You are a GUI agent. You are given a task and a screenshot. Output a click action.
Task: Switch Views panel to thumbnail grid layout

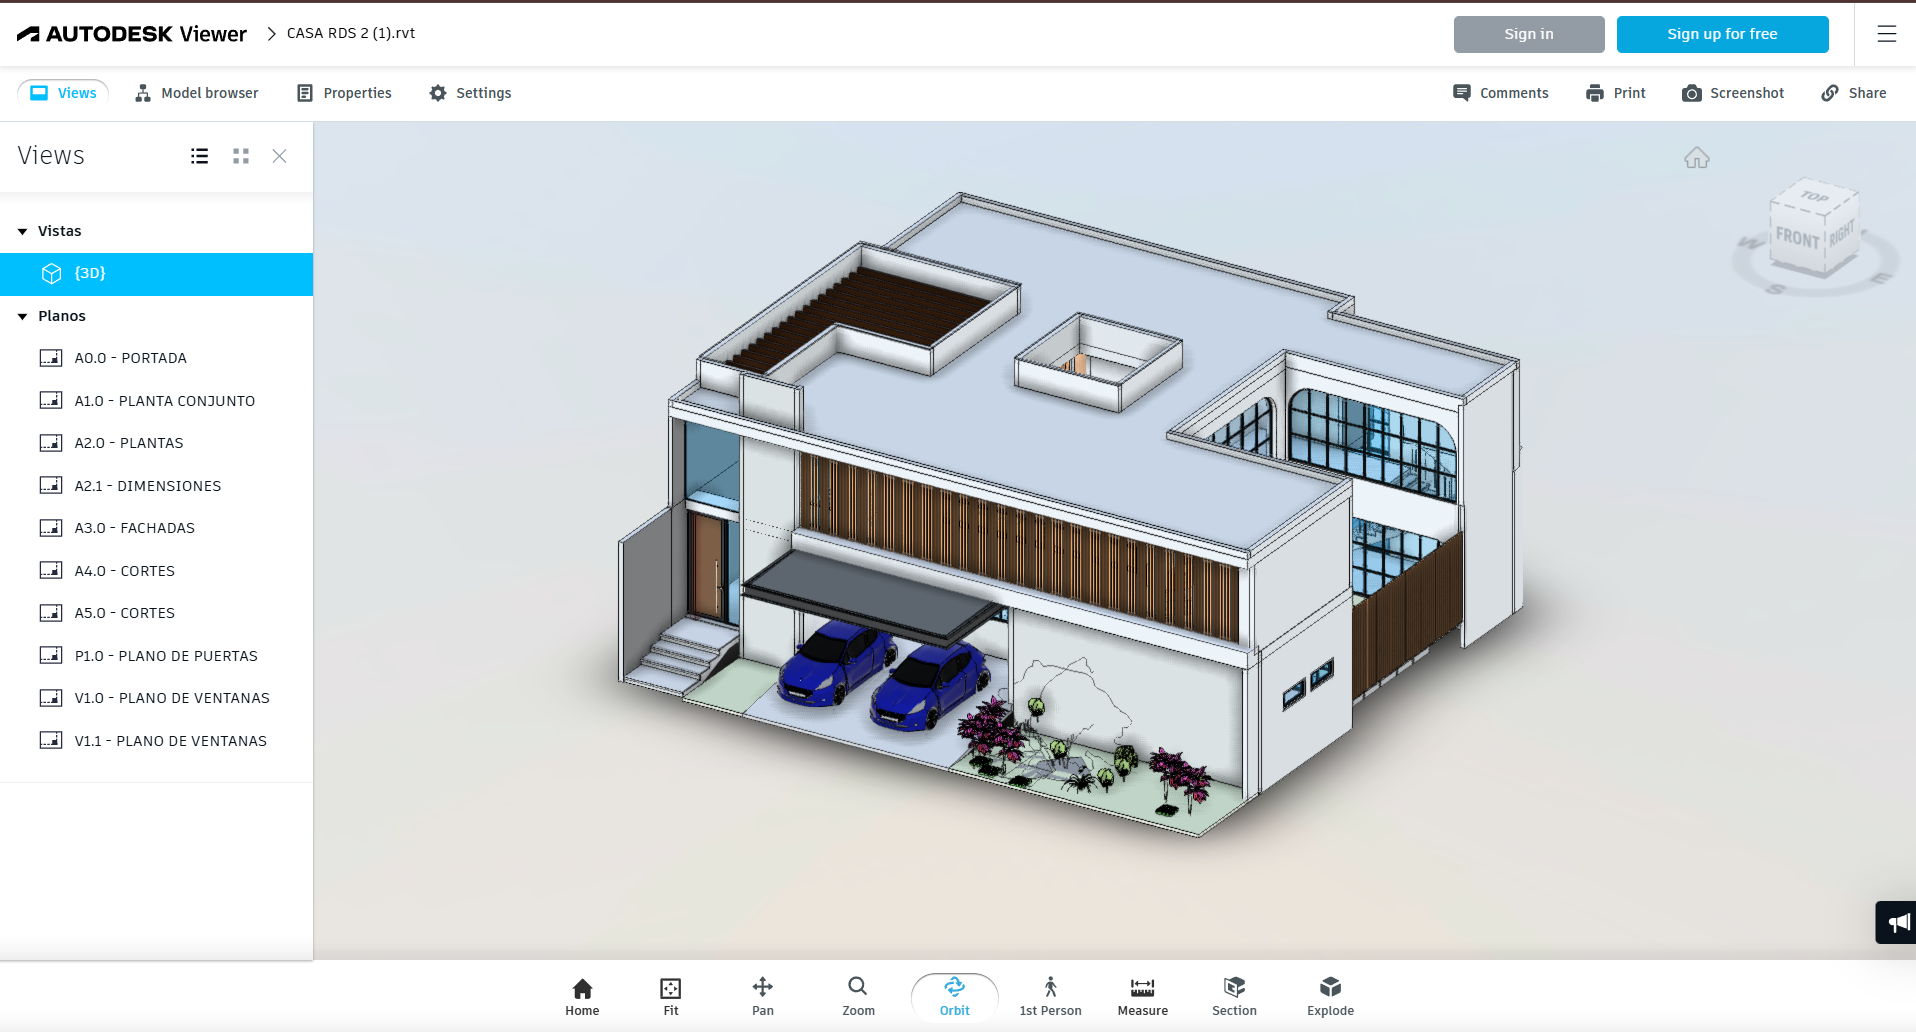tap(241, 156)
